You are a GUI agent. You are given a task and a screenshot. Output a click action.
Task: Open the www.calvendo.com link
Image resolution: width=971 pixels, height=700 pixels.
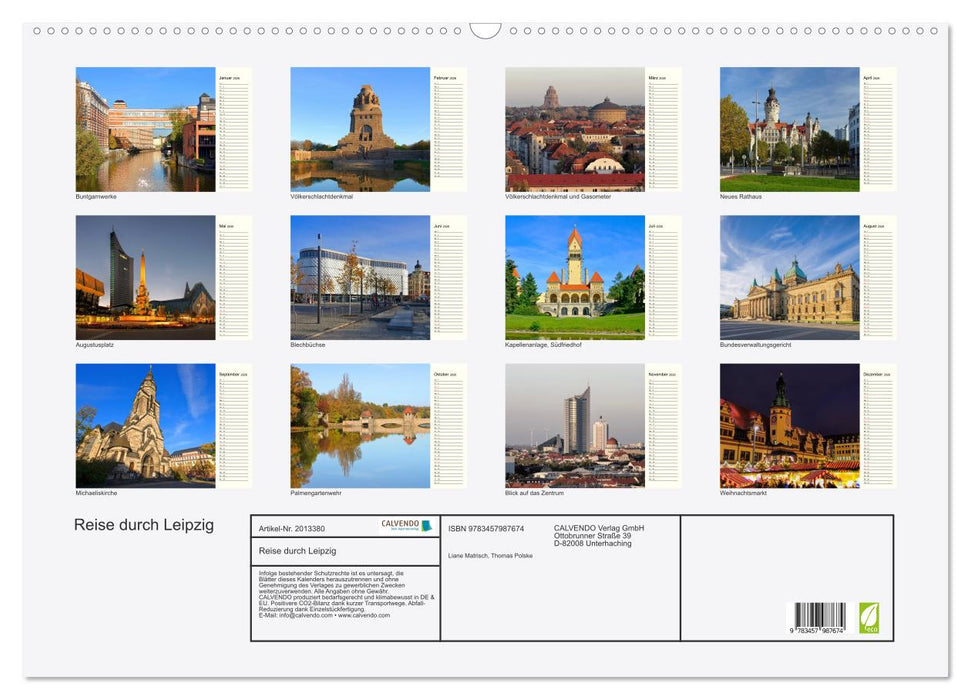pyautogui.click(x=363, y=617)
